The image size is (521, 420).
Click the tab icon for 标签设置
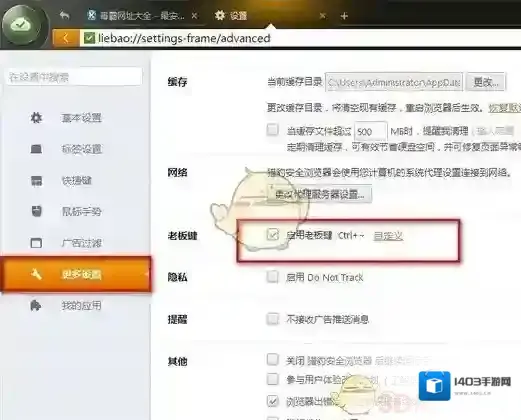tap(36, 149)
